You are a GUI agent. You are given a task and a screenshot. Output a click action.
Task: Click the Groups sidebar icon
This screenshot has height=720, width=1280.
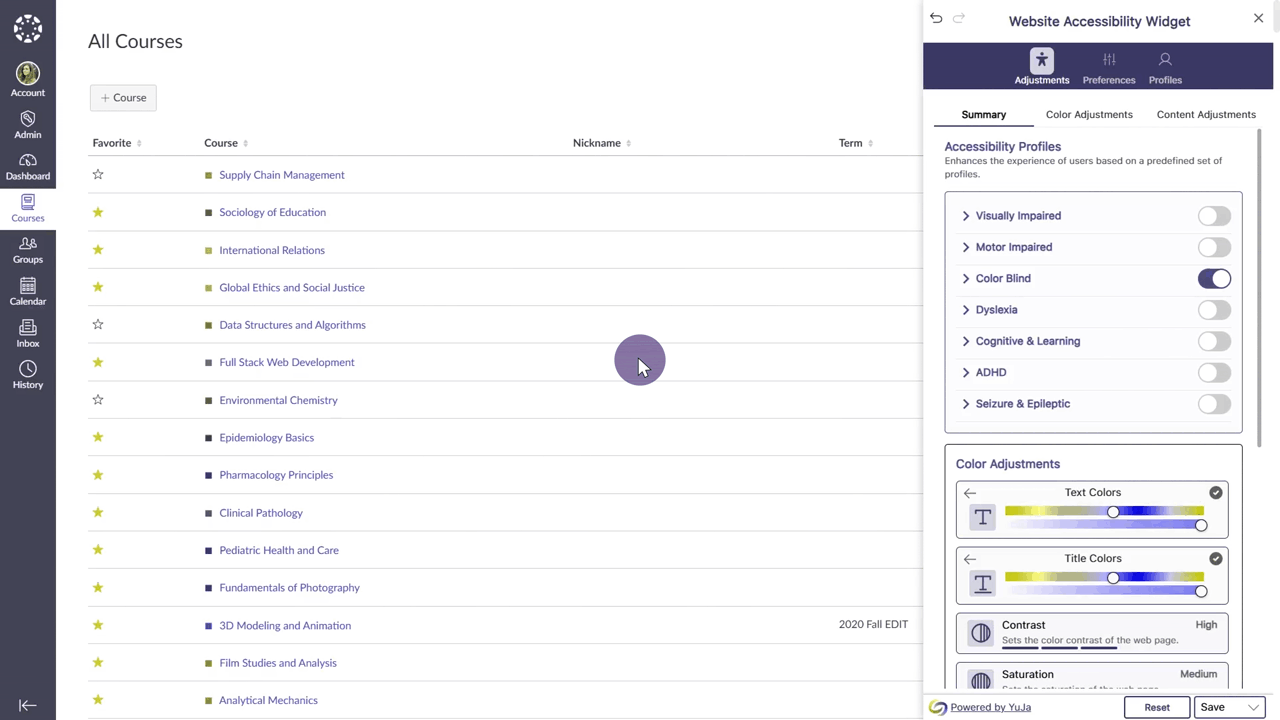pyautogui.click(x=28, y=250)
